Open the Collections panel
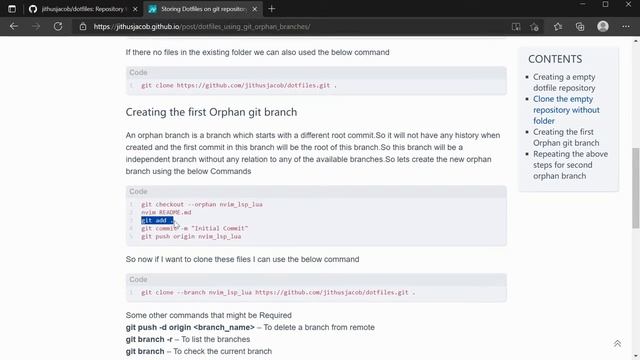Screen dimensions: 640x360 580,27
